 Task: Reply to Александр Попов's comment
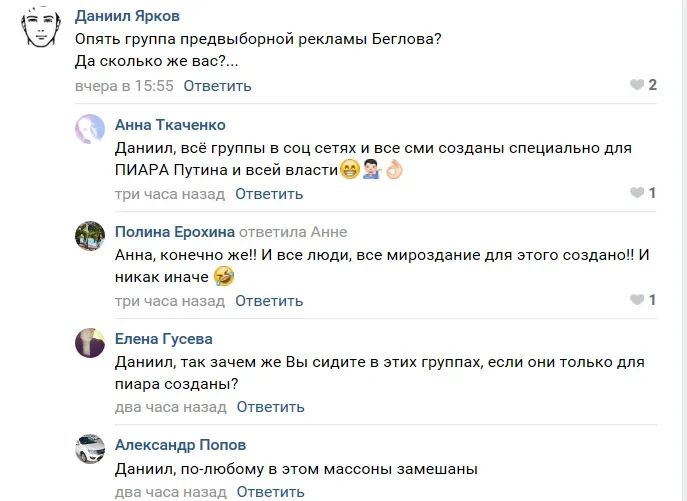(x=269, y=492)
